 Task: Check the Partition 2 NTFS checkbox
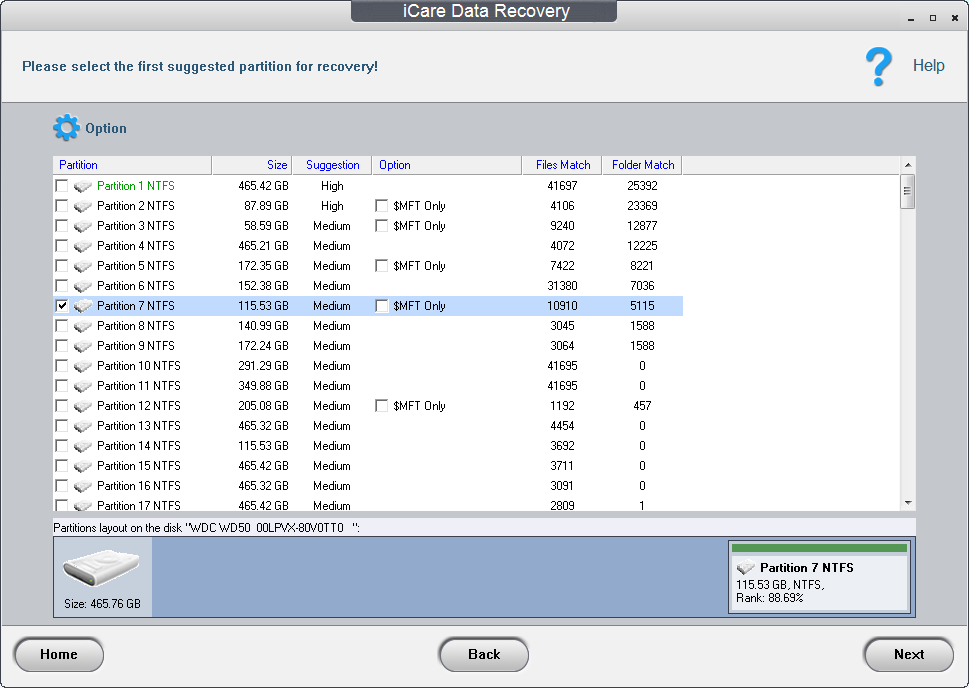(x=62, y=205)
